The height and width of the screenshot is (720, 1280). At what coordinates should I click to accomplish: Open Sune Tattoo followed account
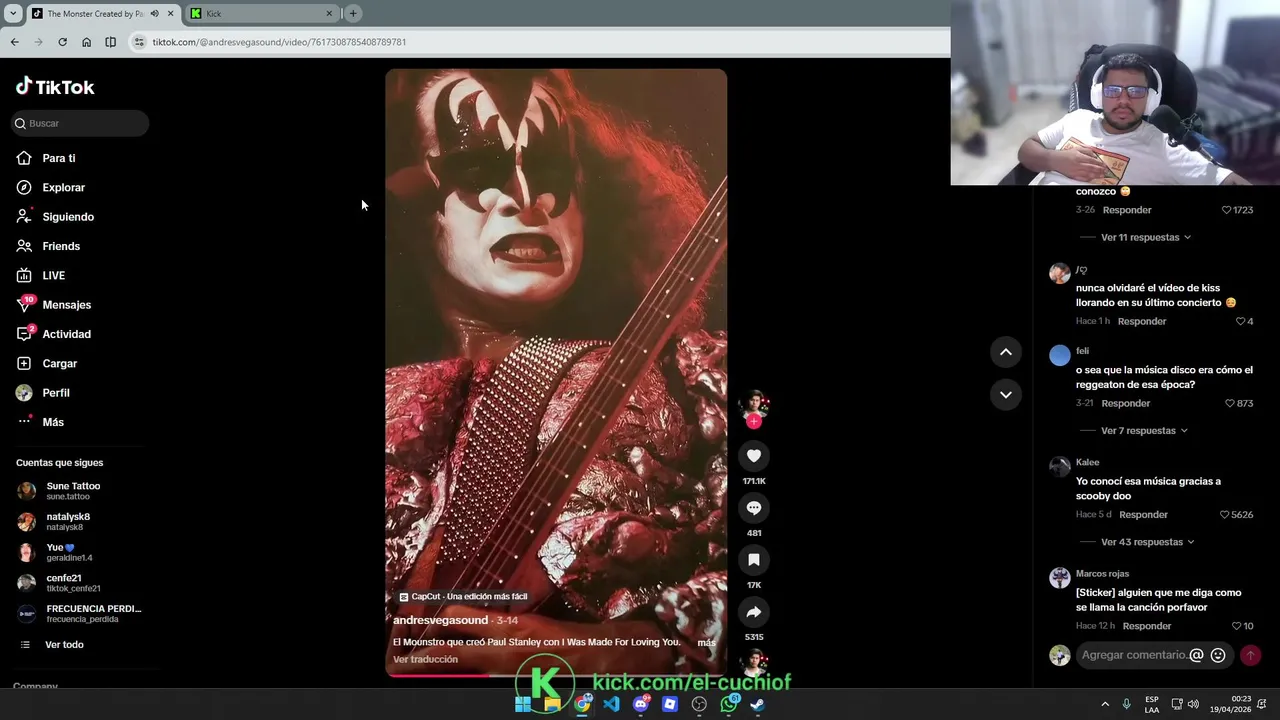(72, 491)
